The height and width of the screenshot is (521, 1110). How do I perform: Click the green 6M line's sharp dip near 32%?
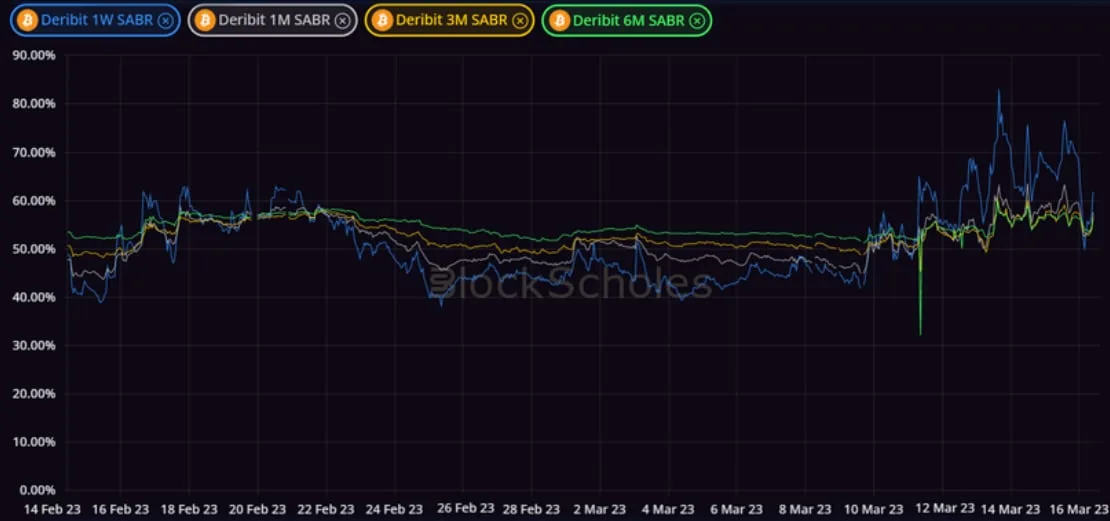[x=920, y=334]
